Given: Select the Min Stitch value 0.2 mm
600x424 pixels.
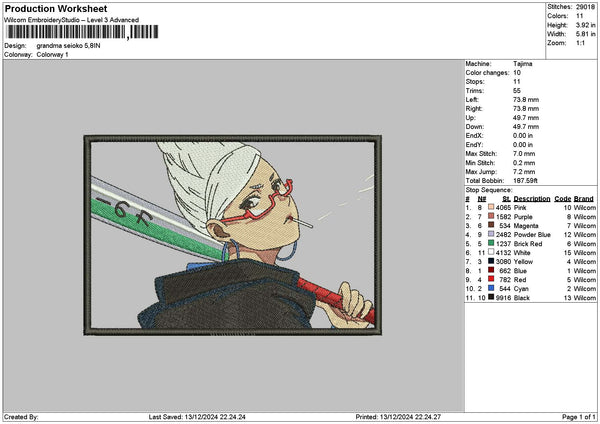Looking at the screenshot, I should (524, 163).
